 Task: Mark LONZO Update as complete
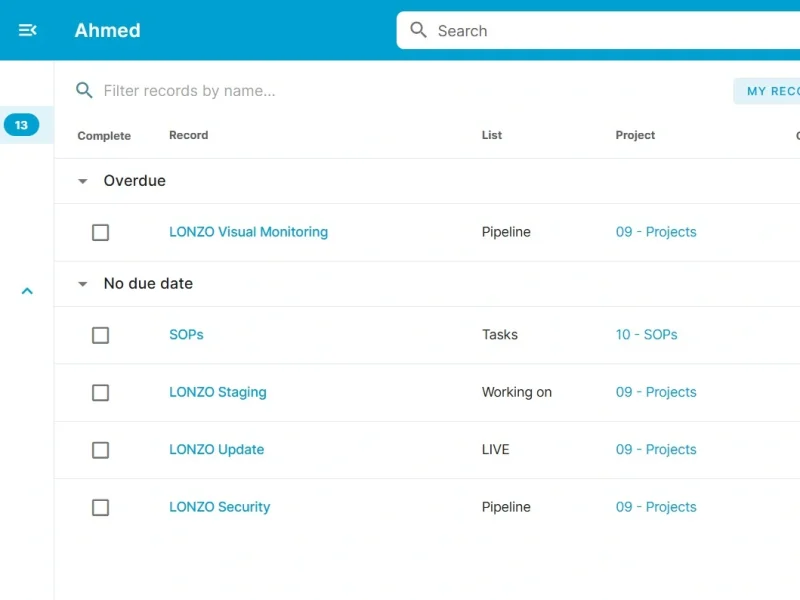click(x=101, y=450)
